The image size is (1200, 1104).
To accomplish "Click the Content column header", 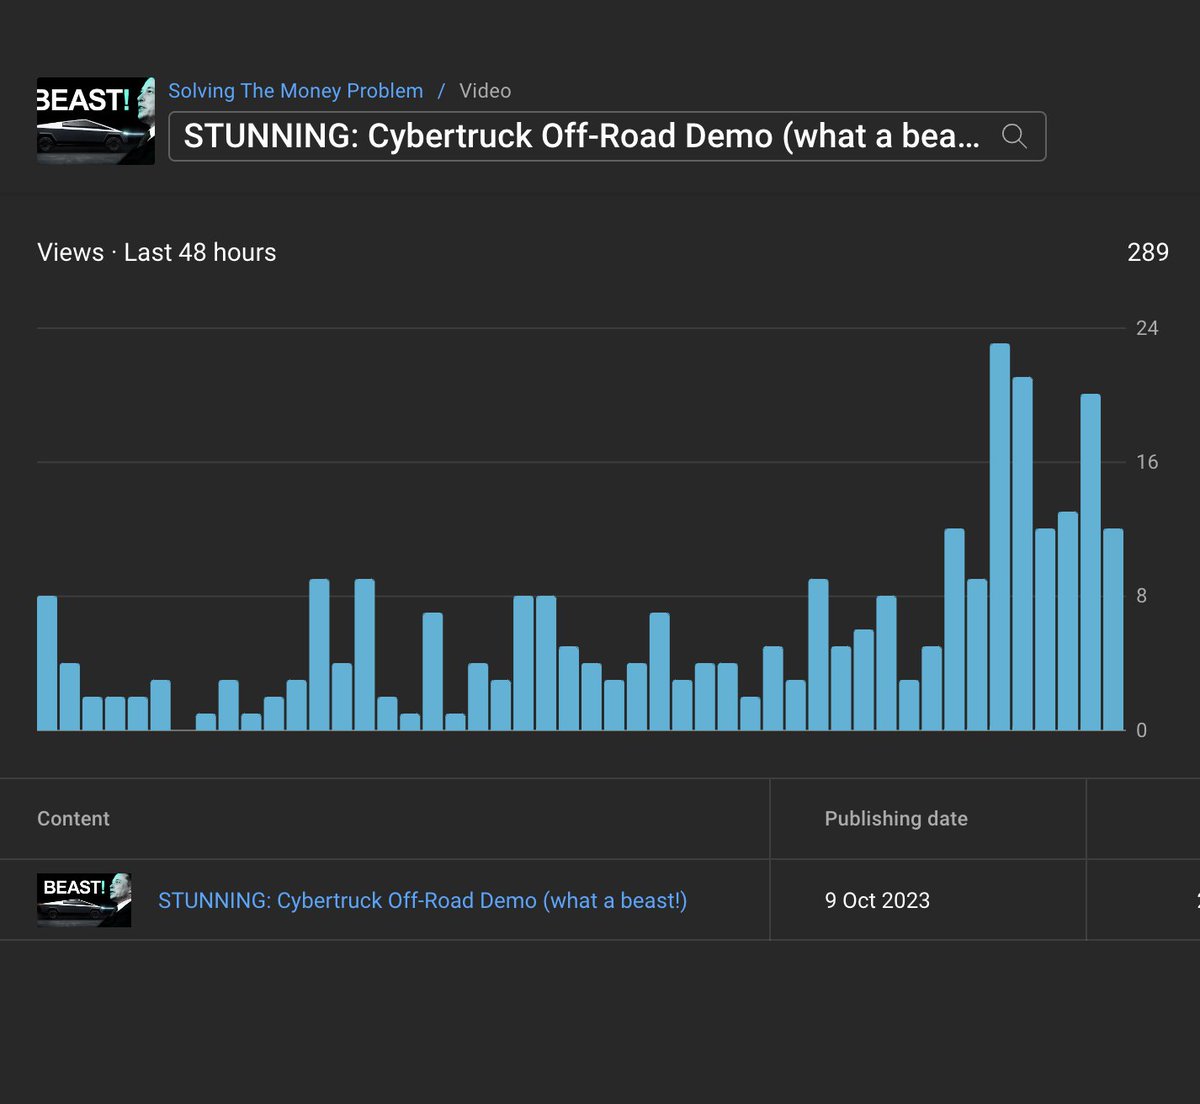I will [73, 819].
